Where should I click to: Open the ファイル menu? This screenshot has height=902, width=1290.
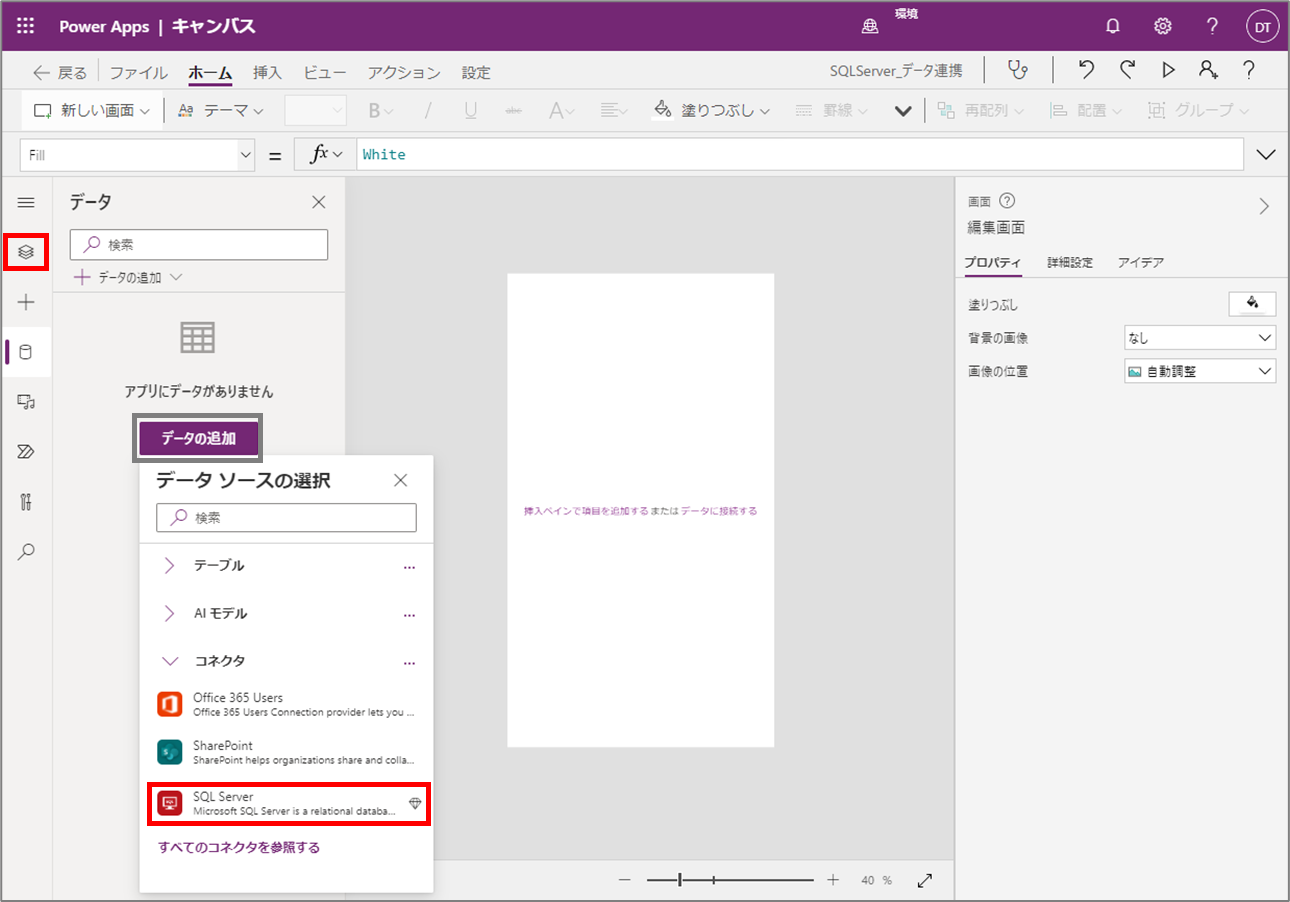[x=139, y=73]
